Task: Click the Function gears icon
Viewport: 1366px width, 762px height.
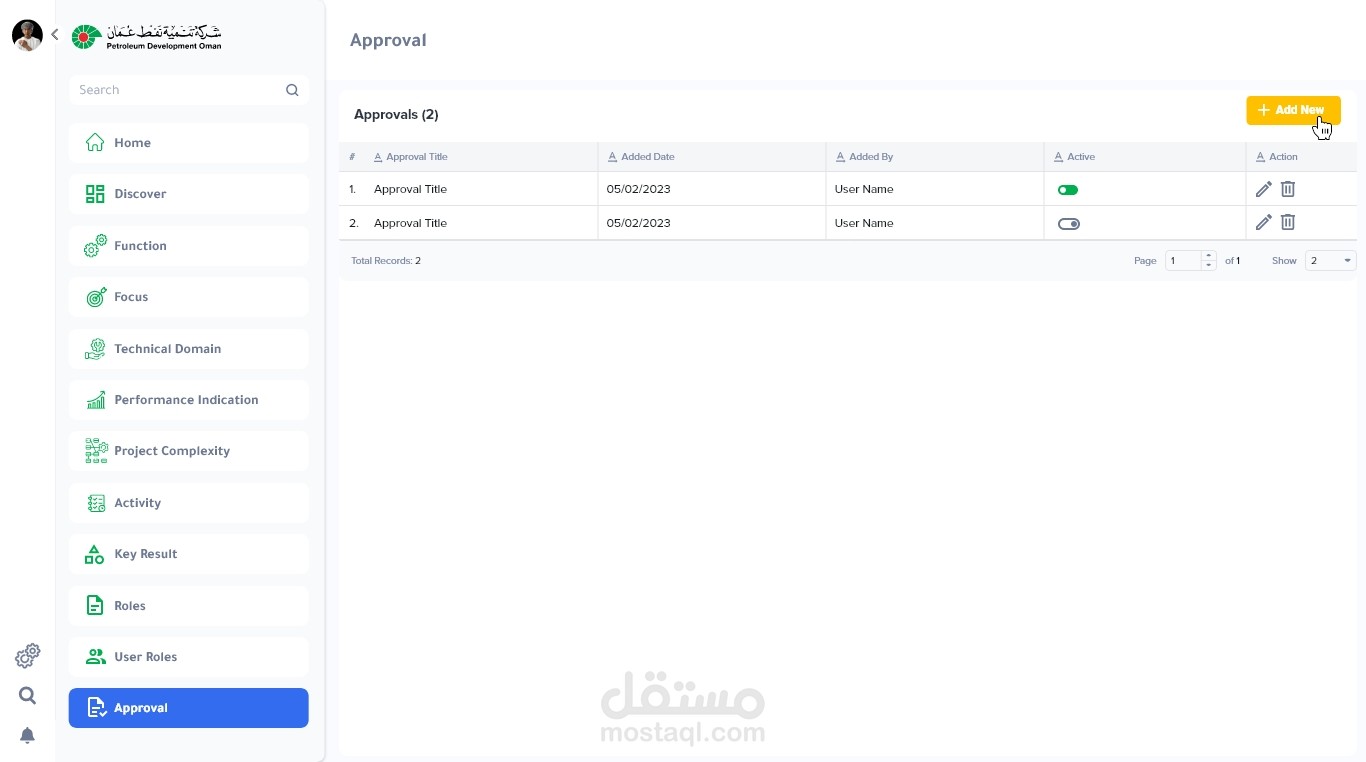Action: [95, 246]
